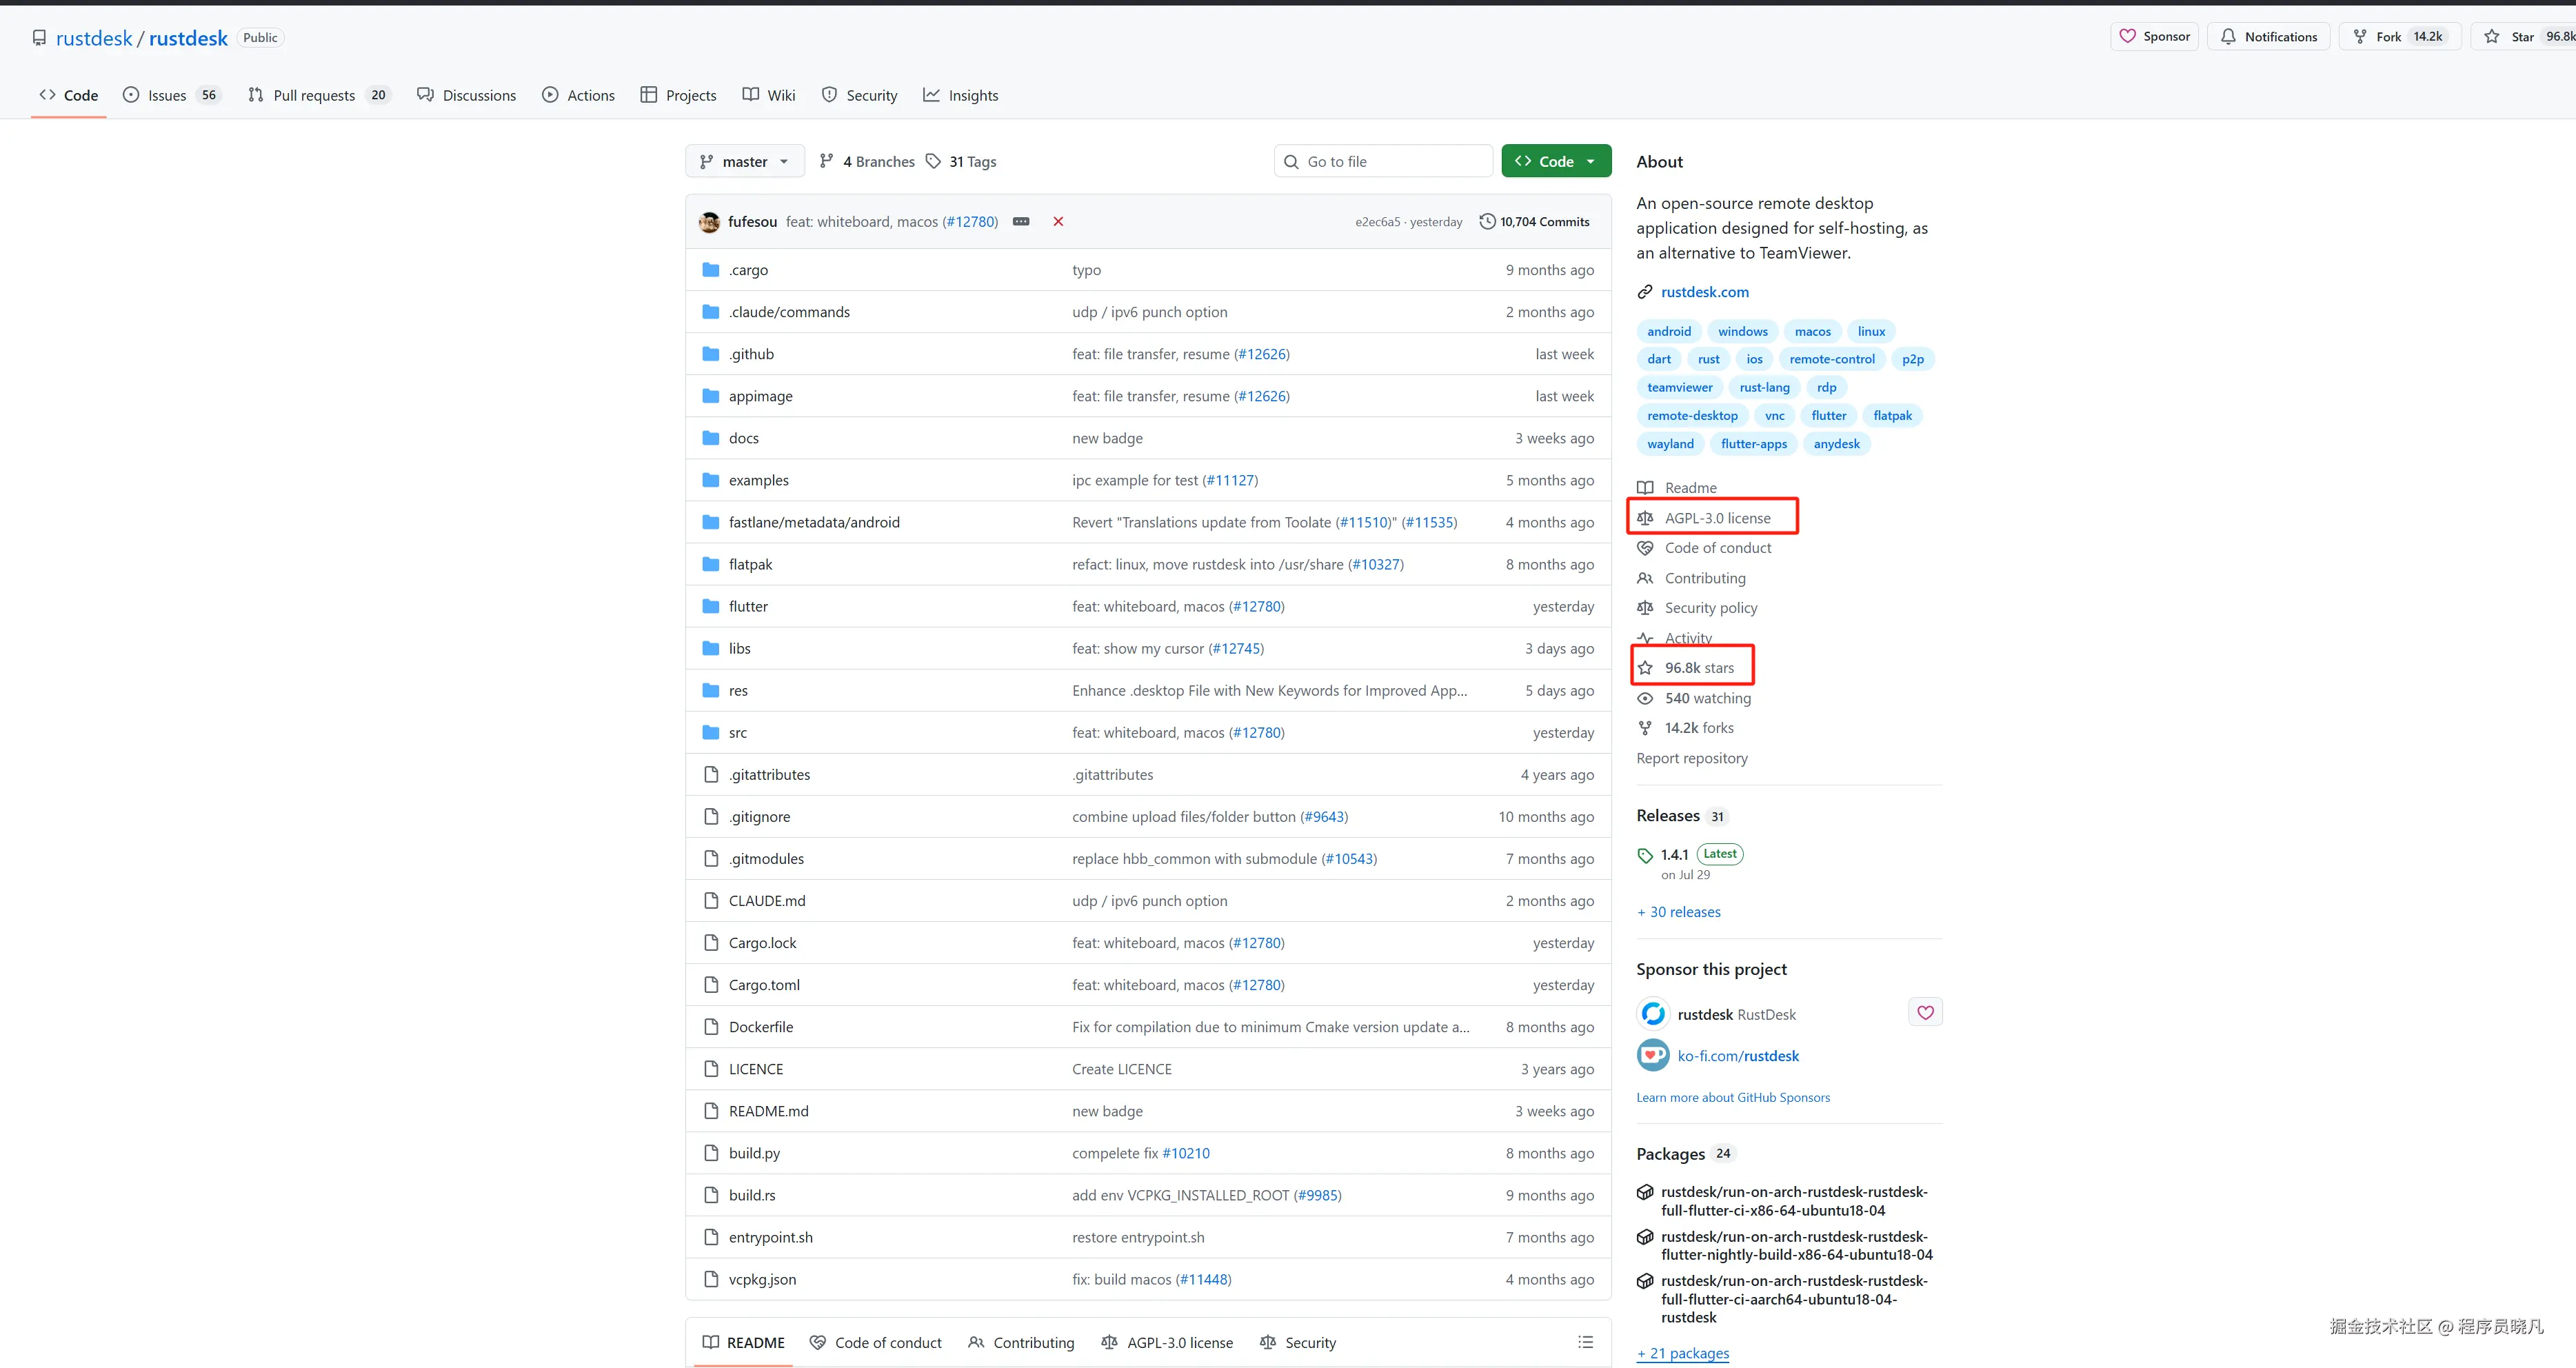Open the master branch dropdown
The height and width of the screenshot is (1368, 2576).
(744, 161)
